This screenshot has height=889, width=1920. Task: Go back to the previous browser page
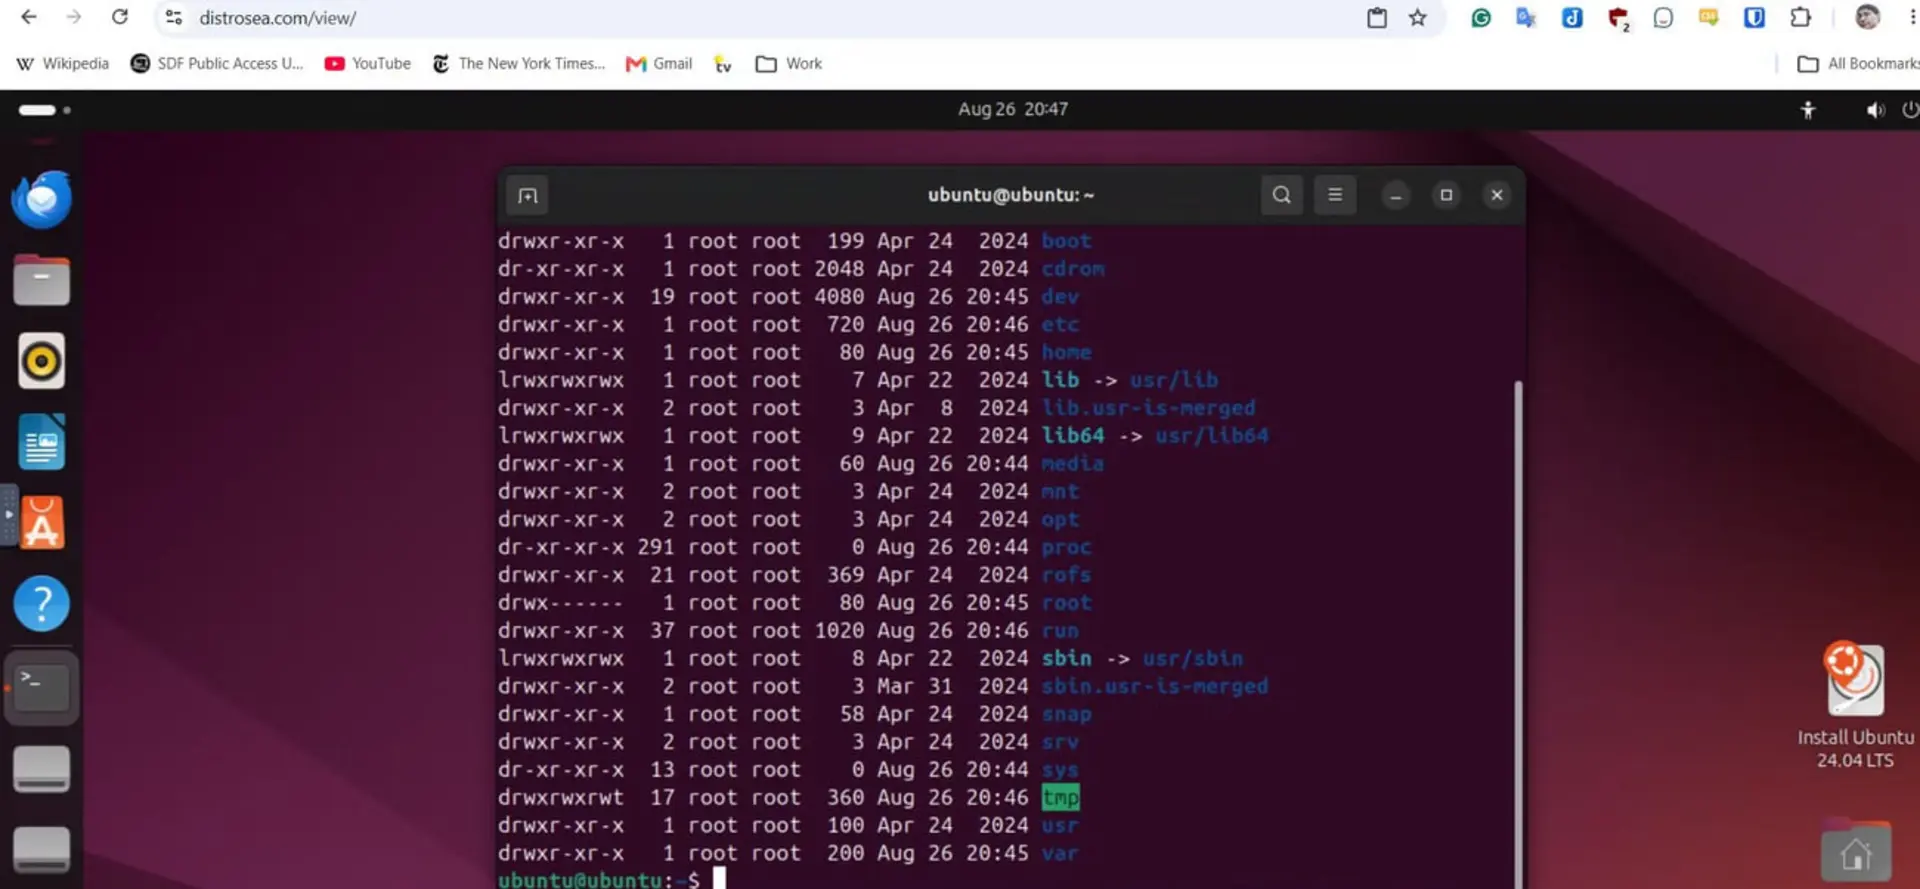29,17
